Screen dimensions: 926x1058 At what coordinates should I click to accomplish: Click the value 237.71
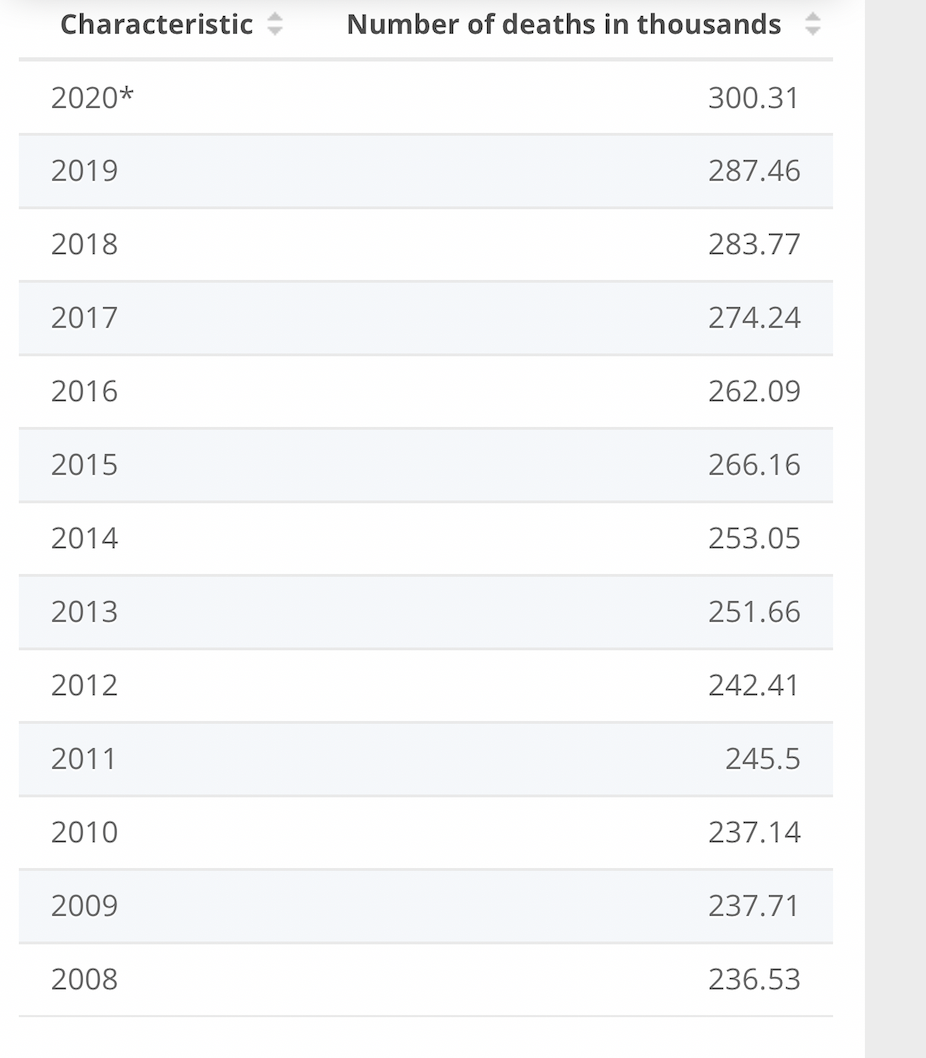754,906
